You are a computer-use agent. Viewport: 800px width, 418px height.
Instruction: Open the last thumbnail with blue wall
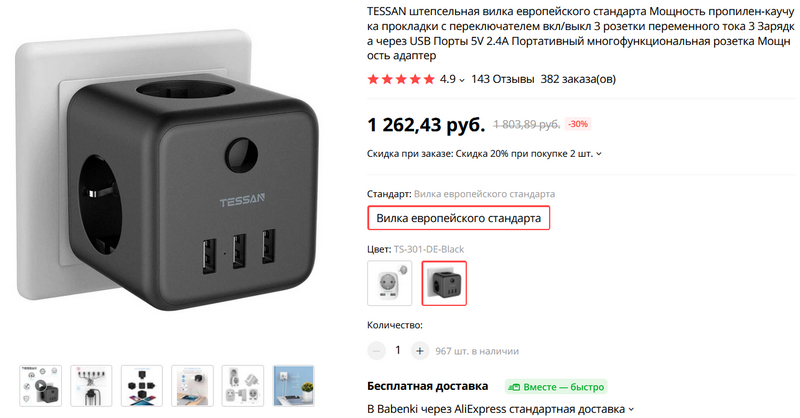click(x=293, y=386)
